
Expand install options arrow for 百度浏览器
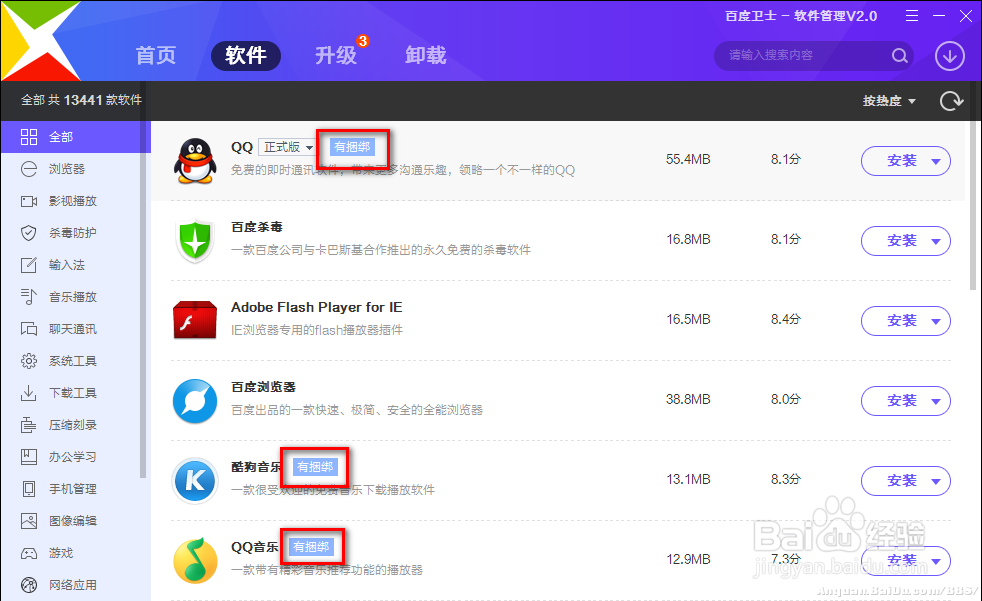click(x=936, y=401)
